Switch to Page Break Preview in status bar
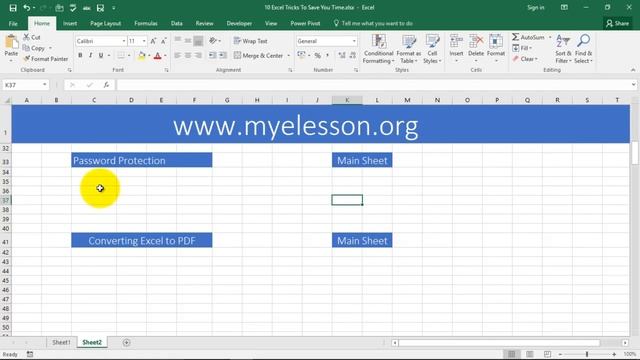640x360 pixels. 547,354
